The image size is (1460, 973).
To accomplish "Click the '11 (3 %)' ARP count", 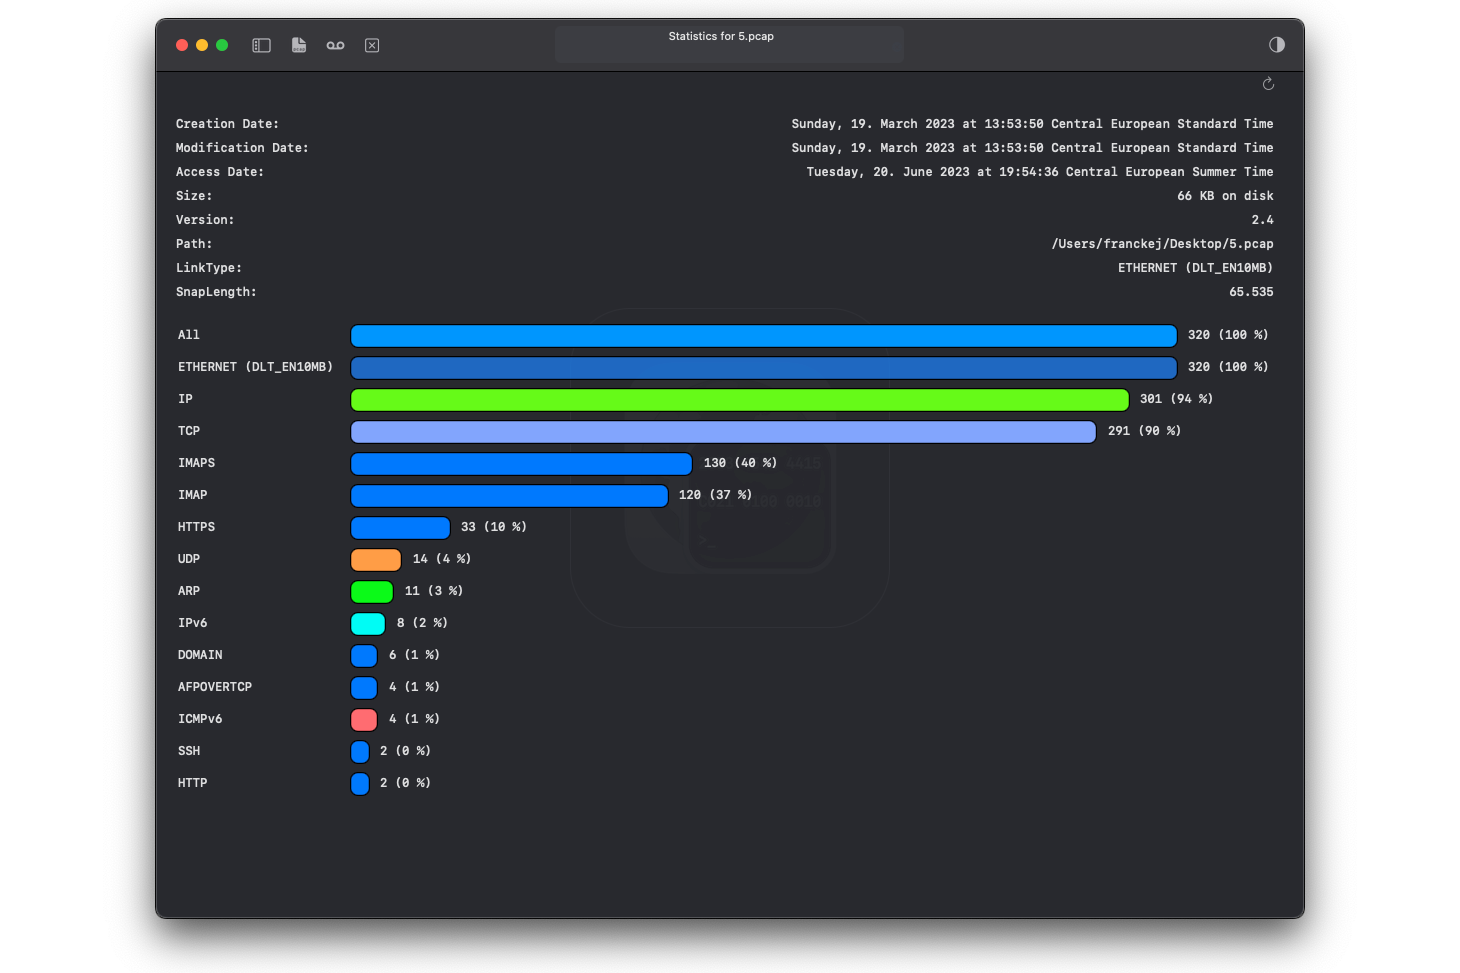I will pyautogui.click(x=434, y=591).
